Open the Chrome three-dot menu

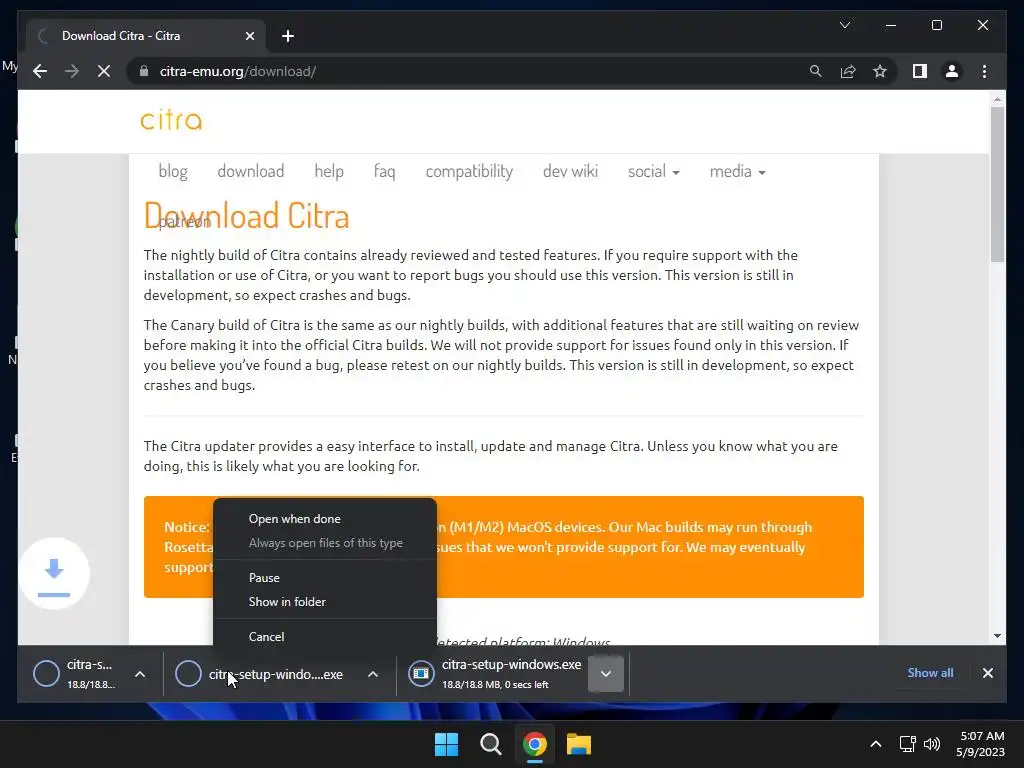click(984, 71)
